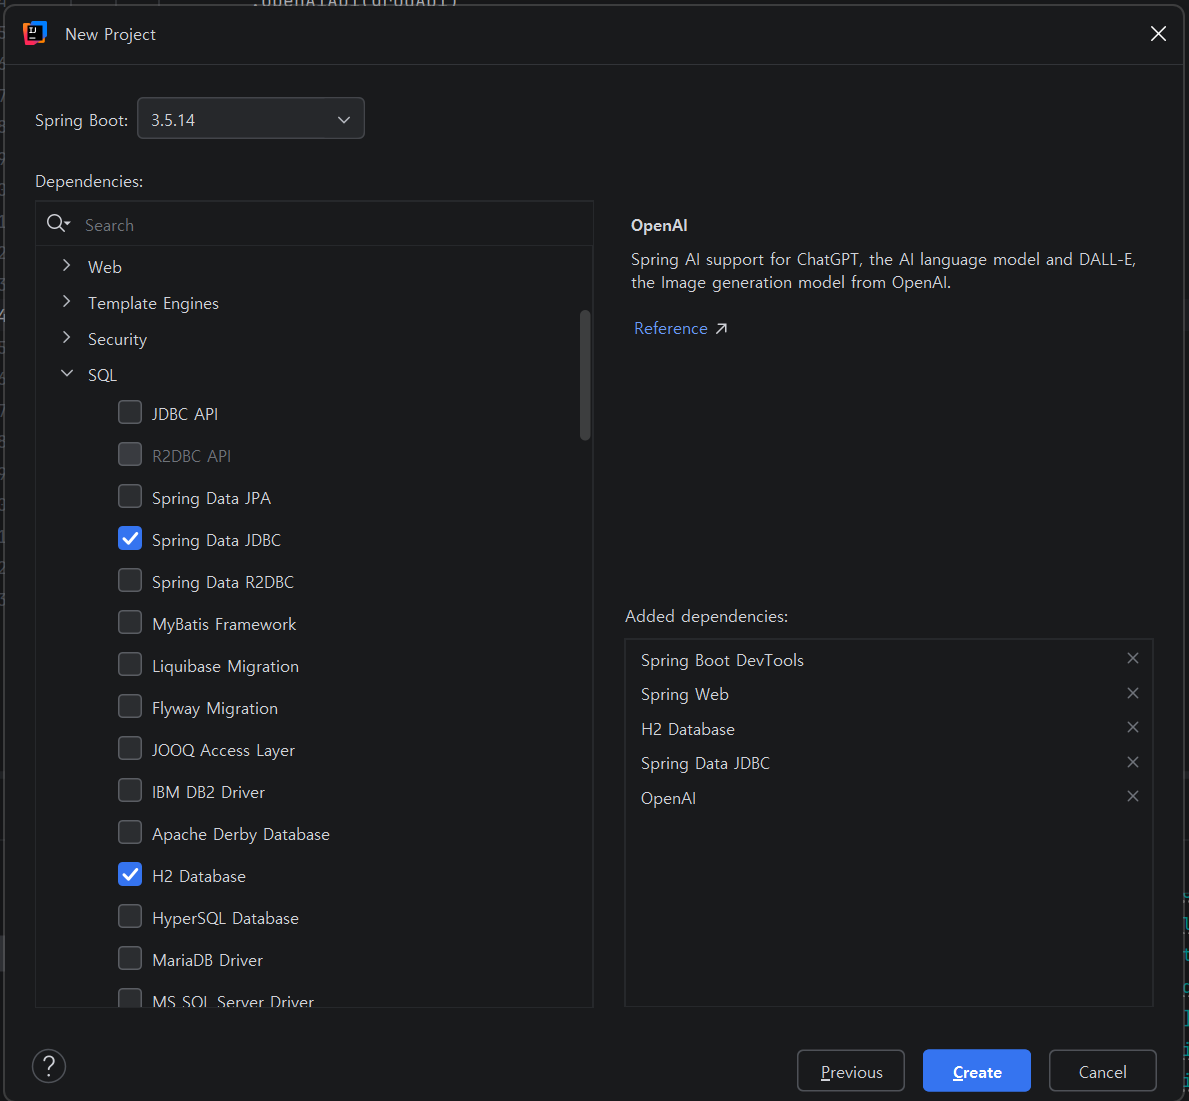Remove Spring Boot DevTools dependency
This screenshot has width=1189, height=1101.
coord(1132,658)
